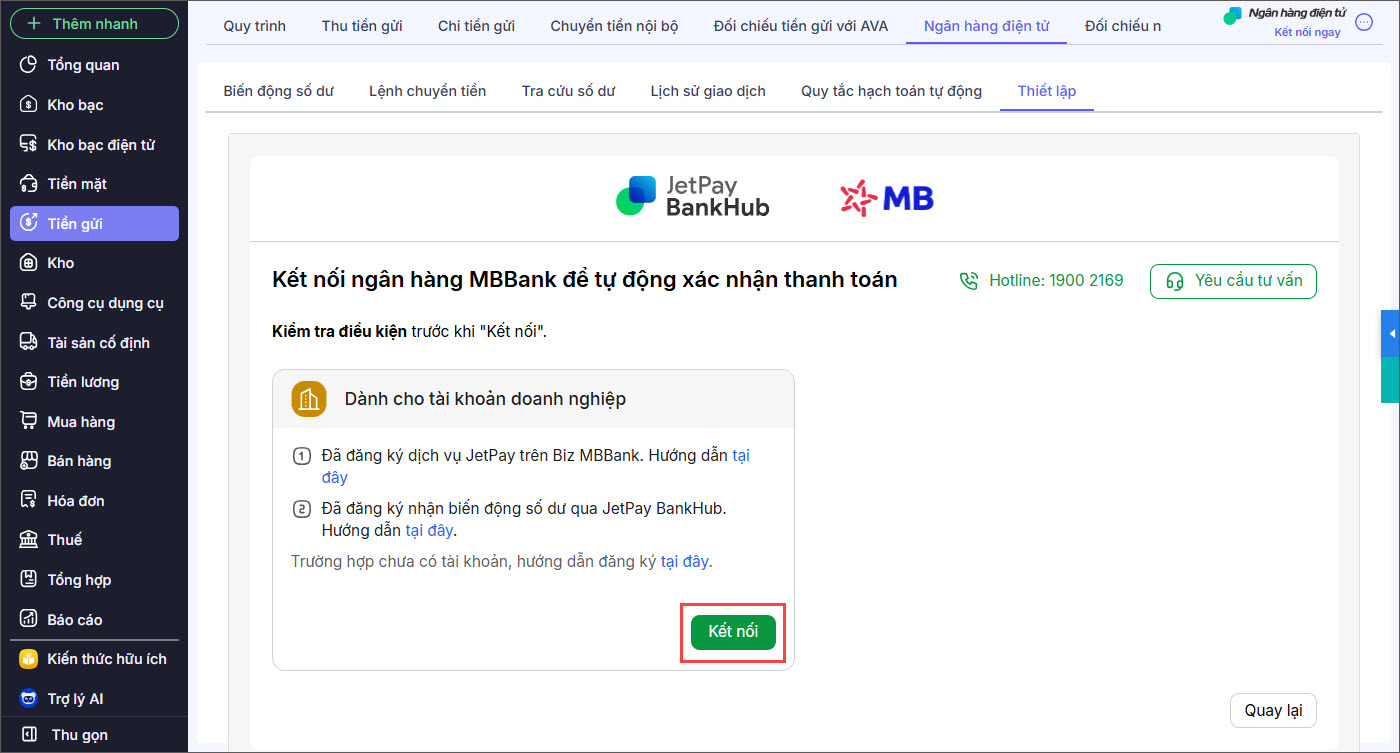Select the Ngân hàng điện tử tab

tap(987, 26)
